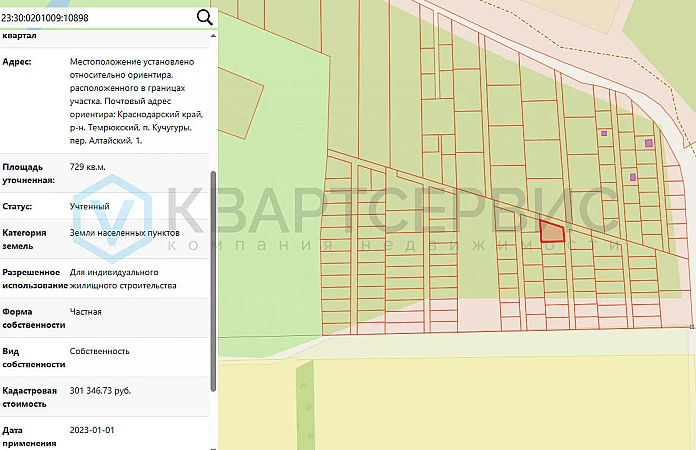Click the Учтенный status value

click(x=89, y=206)
